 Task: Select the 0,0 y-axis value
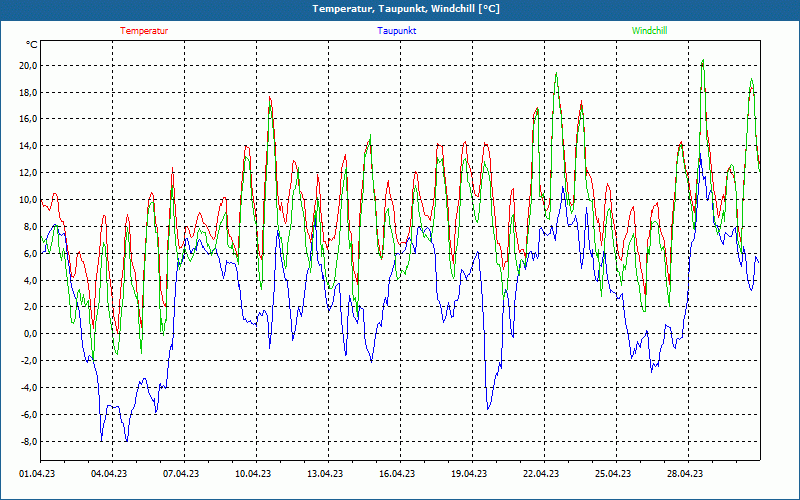[x=30, y=334]
